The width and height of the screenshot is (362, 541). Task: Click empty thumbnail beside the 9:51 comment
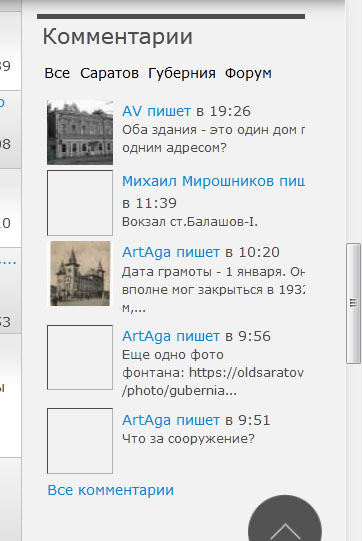pyautogui.click(x=80, y=441)
